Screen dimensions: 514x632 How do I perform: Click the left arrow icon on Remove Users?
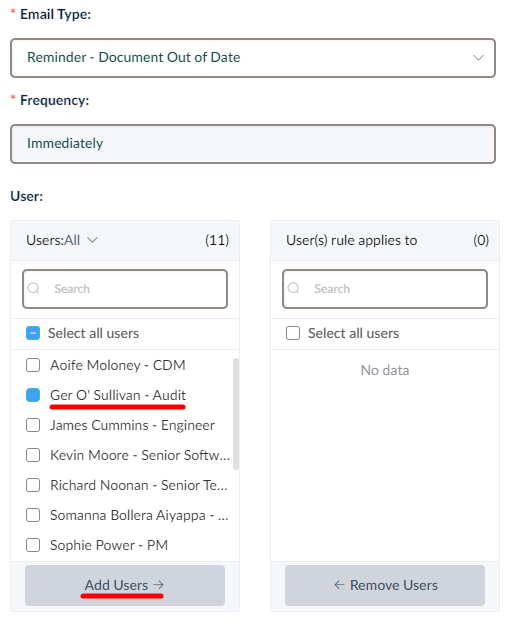339,584
